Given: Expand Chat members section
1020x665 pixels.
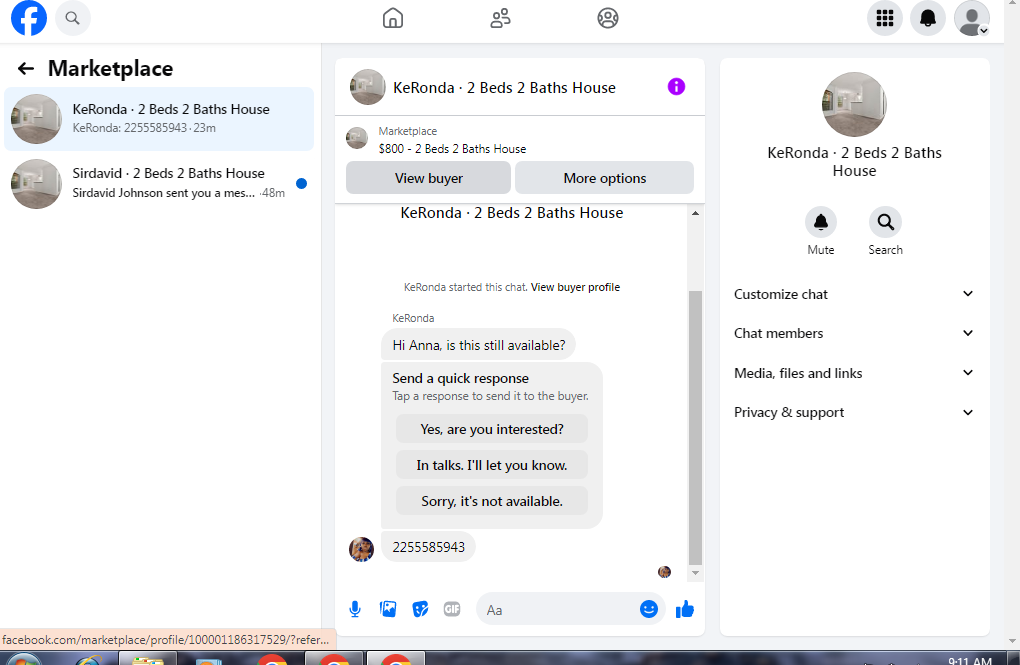Looking at the screenshot, I should [853, 333].
